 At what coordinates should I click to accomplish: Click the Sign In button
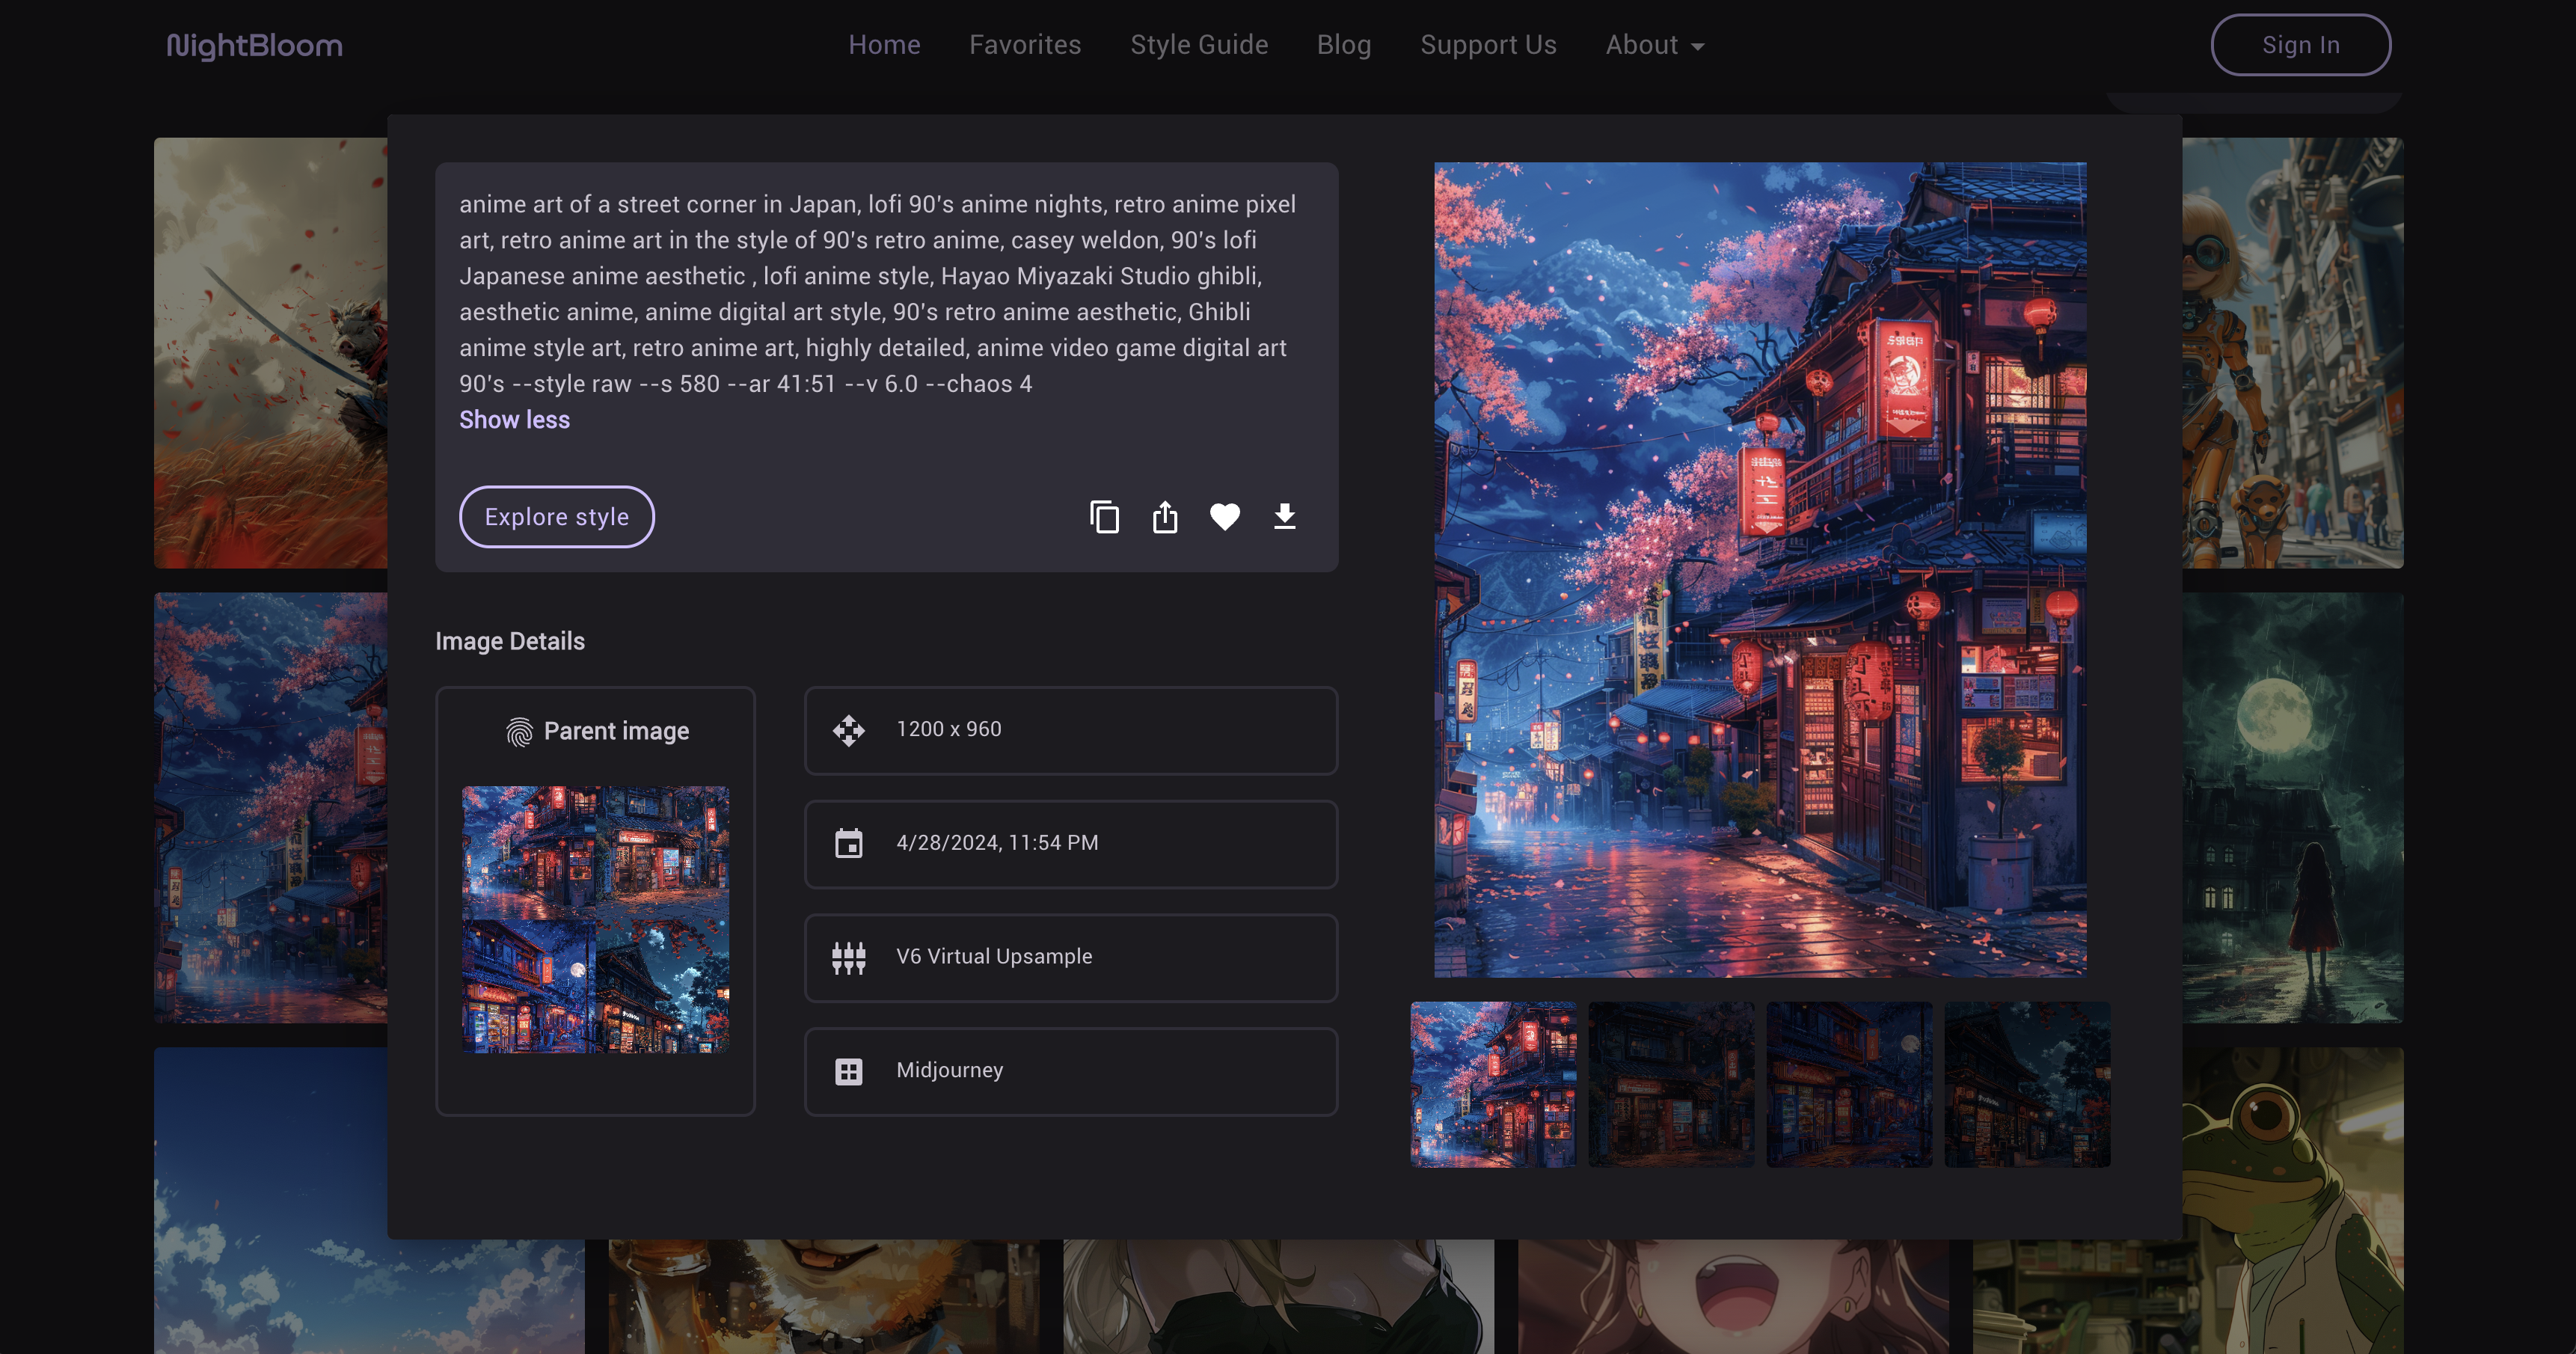pyautogui.click(x=2300, y=45)
